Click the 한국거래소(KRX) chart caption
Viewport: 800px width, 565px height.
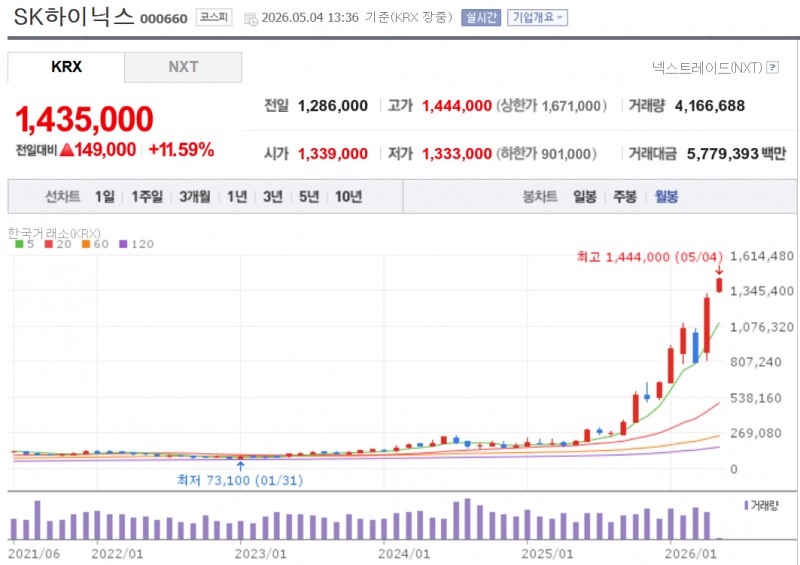pyautogui.click(x=54, y=233)
